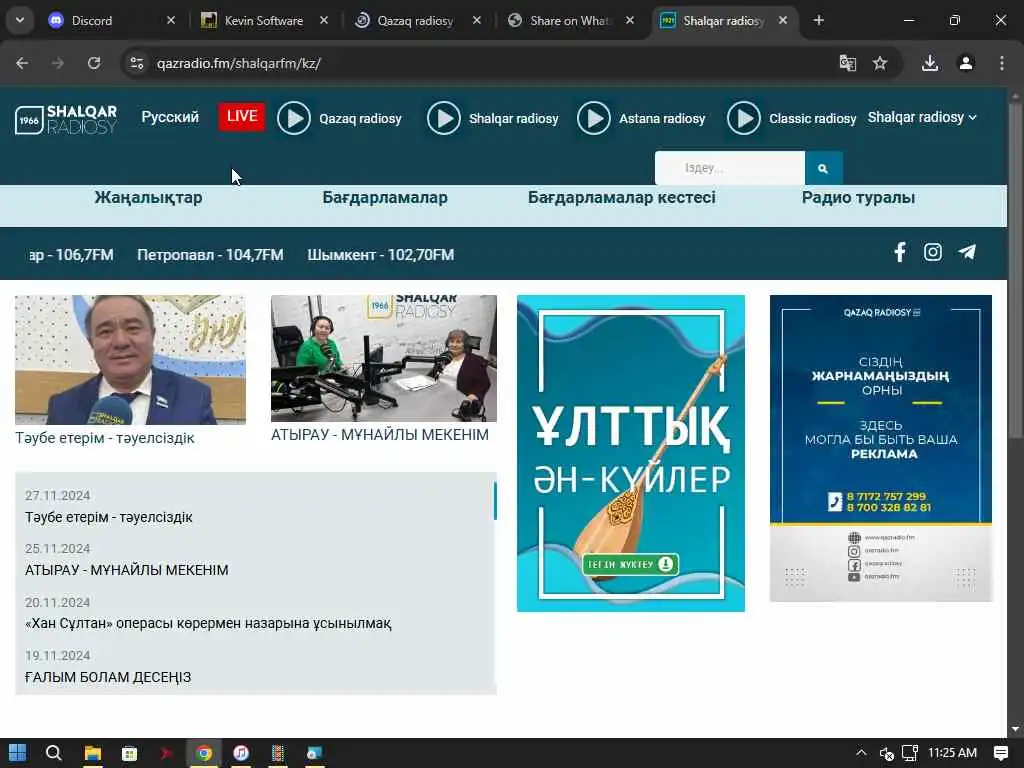Viewport: 1024px width, 768px height.
Task: Switch to the Qazaq radiosy tab
Action: pyautogui.click(x=415, y=21)
